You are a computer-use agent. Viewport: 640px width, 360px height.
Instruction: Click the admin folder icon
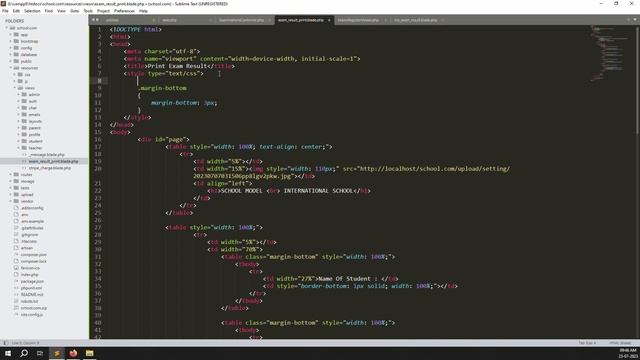coord(24,95)
